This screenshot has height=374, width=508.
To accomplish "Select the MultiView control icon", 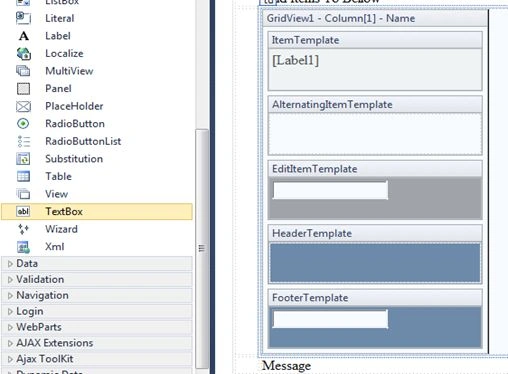I will 23,71.
